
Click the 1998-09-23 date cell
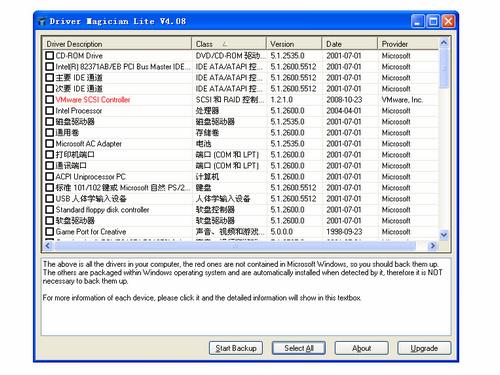pyautogui.click(x=344, y=232)
